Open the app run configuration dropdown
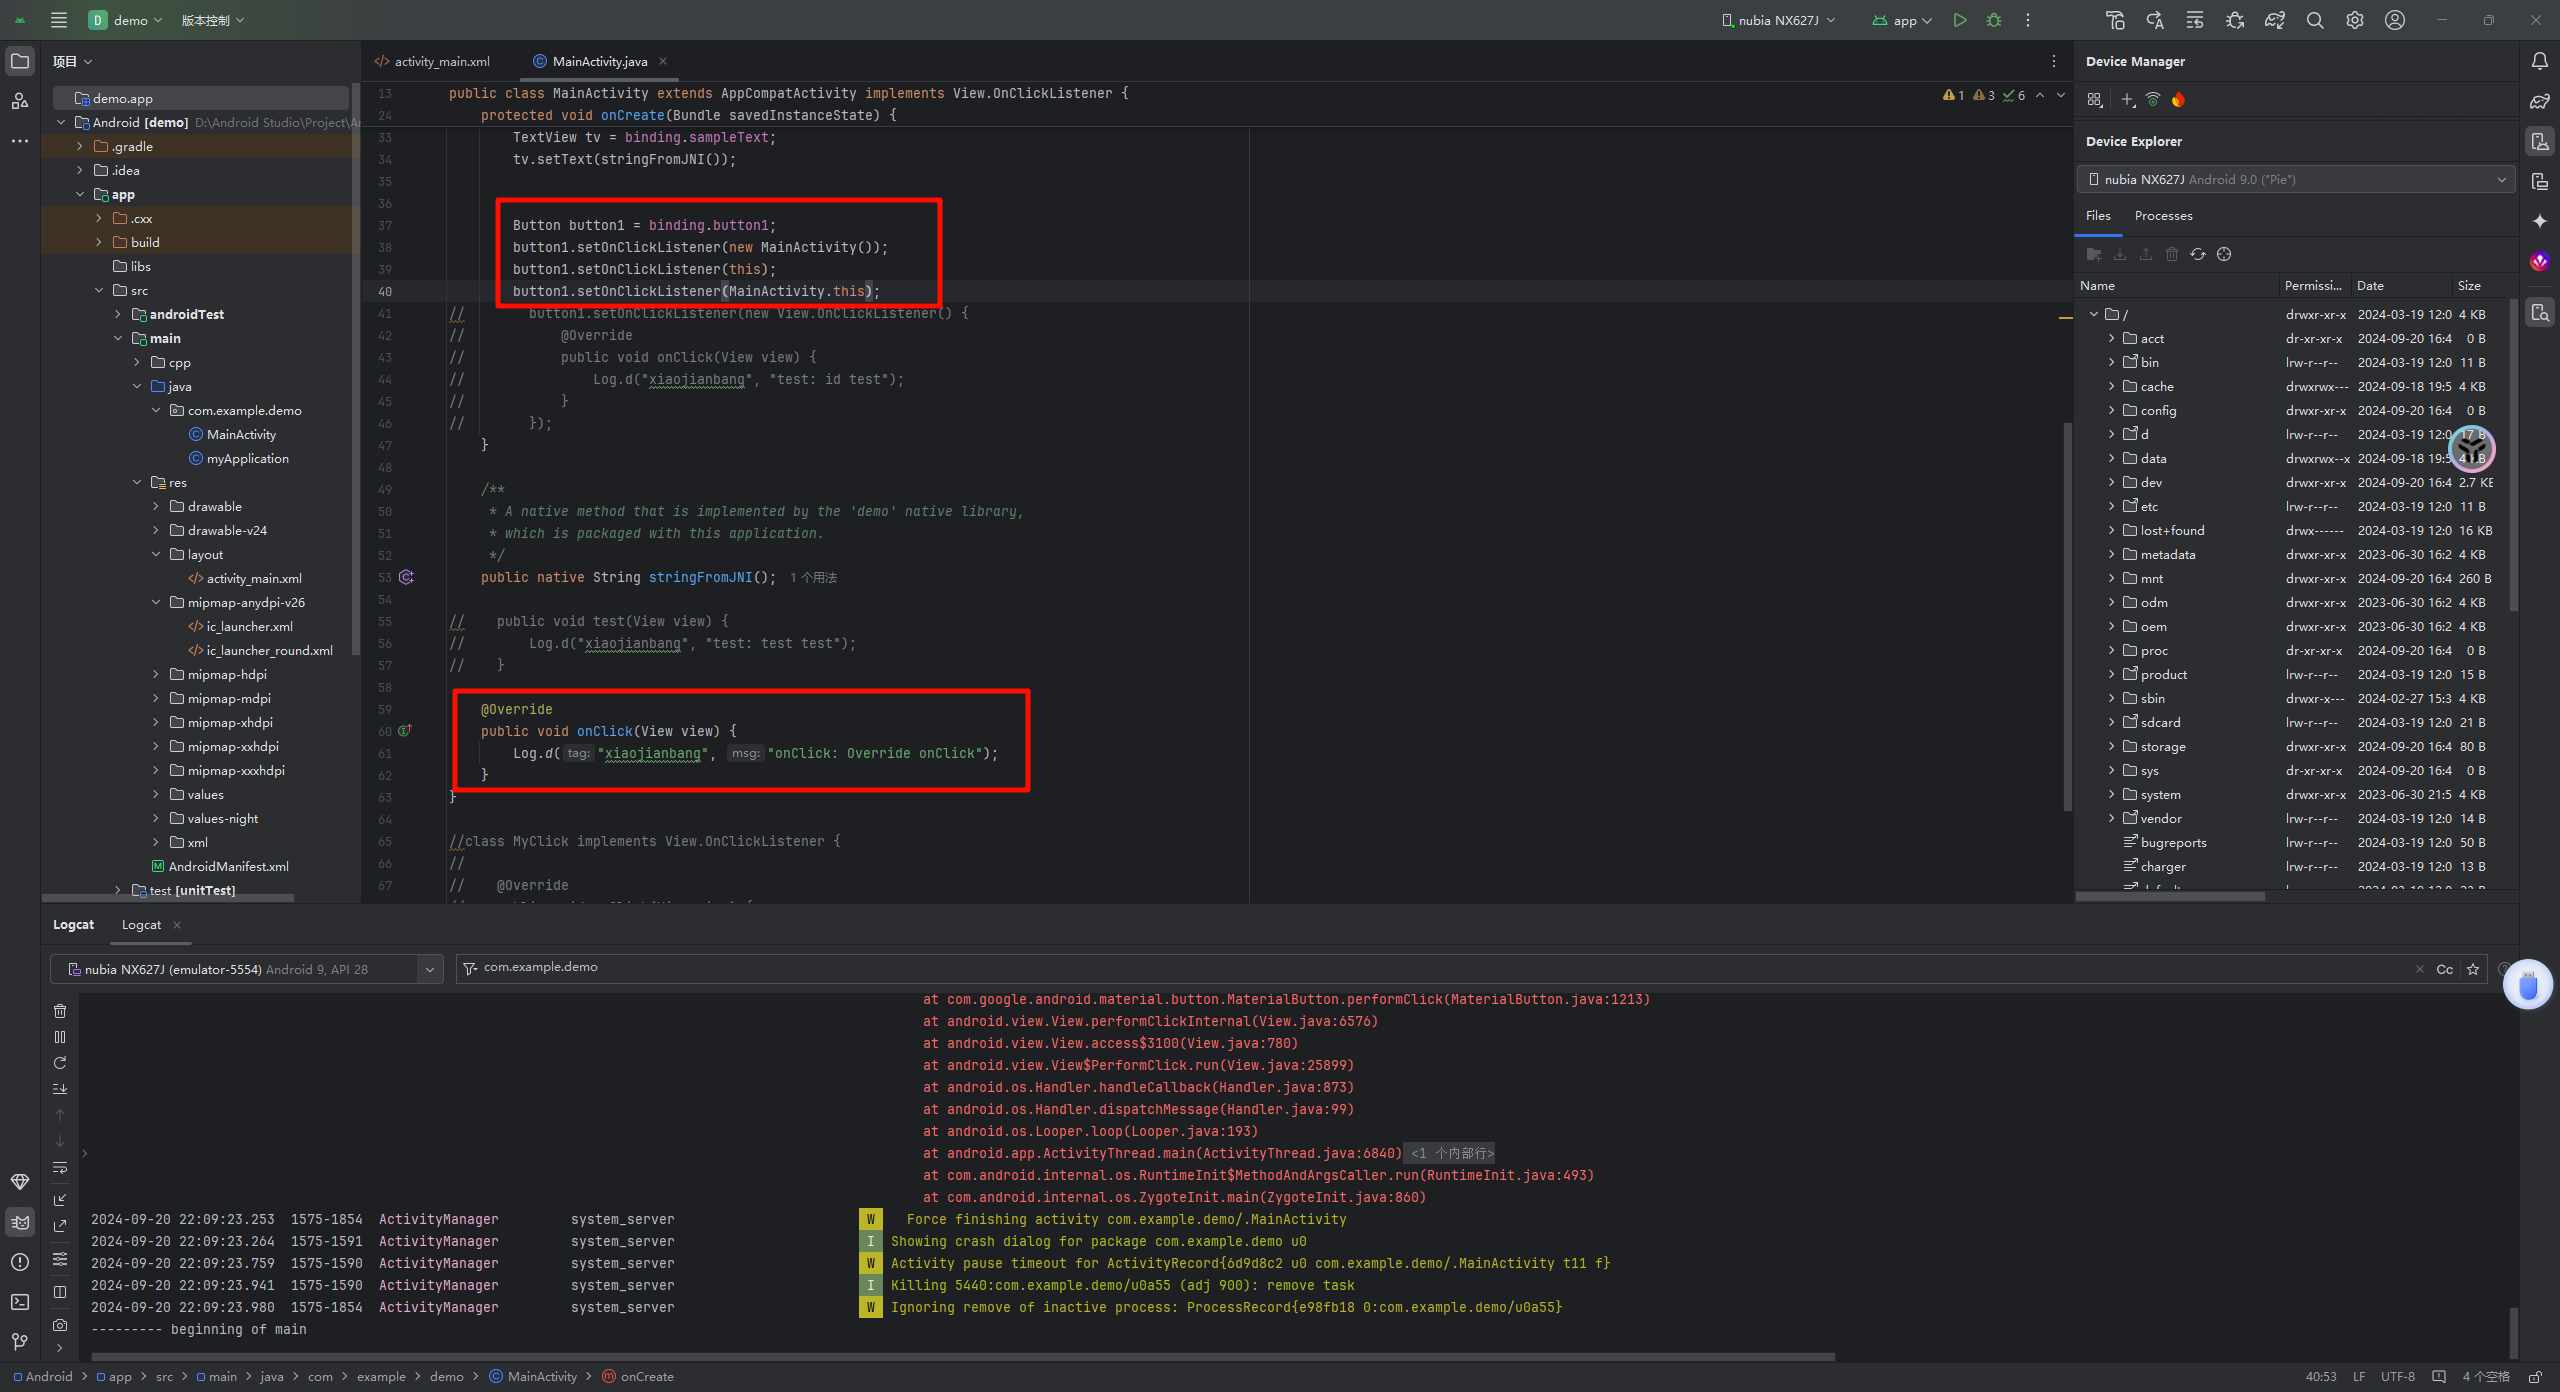Screen dimensions: 2560x1392 coord(1903,20)
